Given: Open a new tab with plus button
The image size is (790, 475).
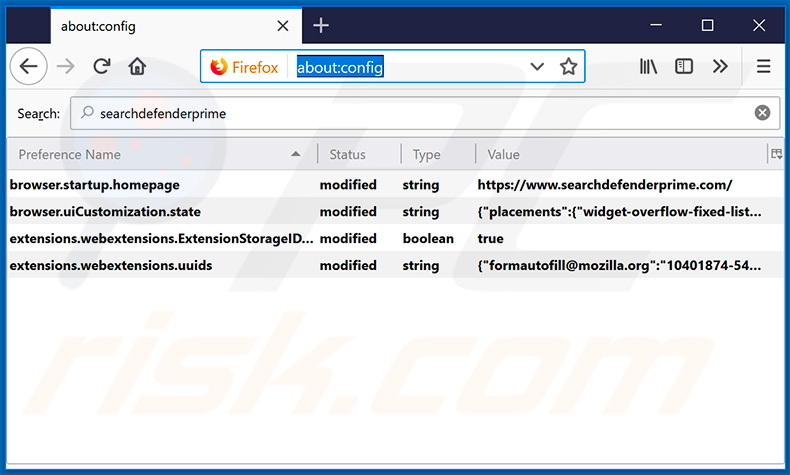Looking at the screenshot, I should click(321, 25).
